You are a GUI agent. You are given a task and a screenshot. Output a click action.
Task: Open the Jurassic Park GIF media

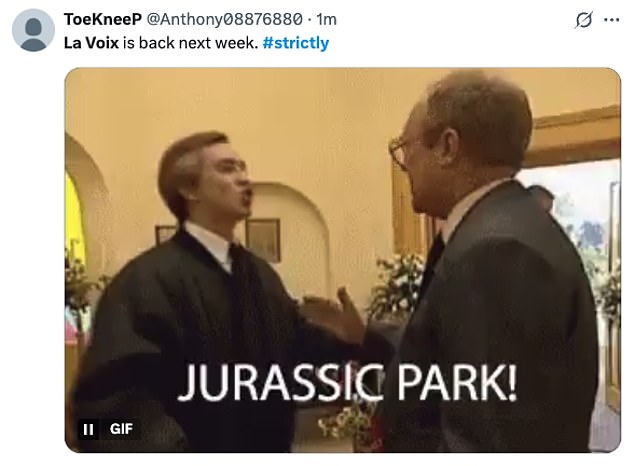pos(342,260)
